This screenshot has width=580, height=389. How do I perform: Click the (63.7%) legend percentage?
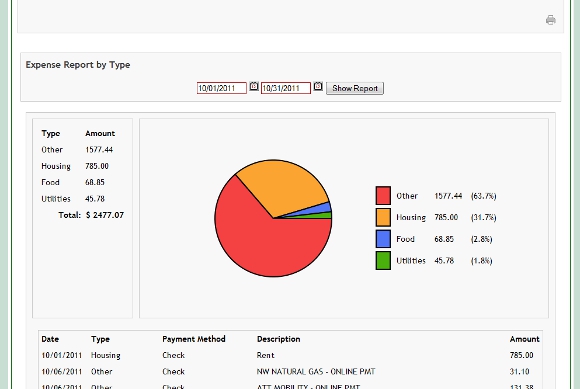tap(483, 196)
